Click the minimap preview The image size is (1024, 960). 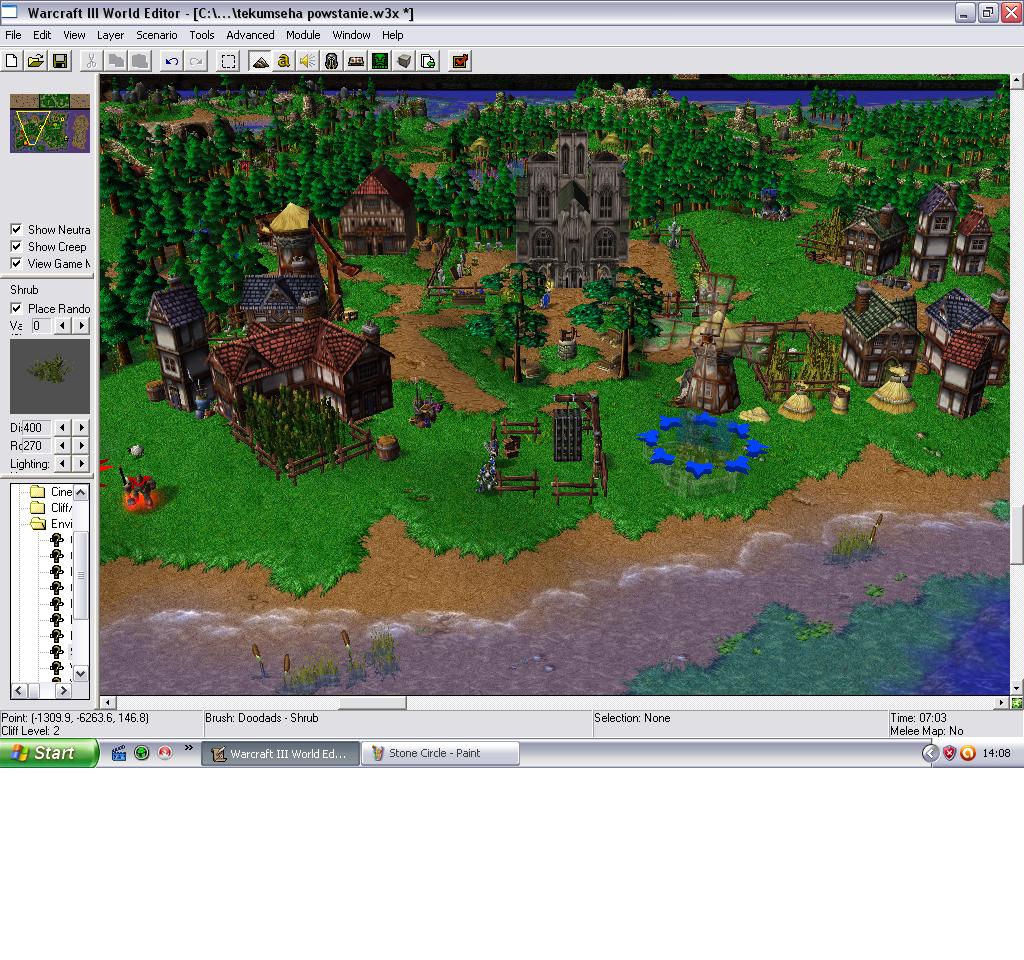pos(50,123)
